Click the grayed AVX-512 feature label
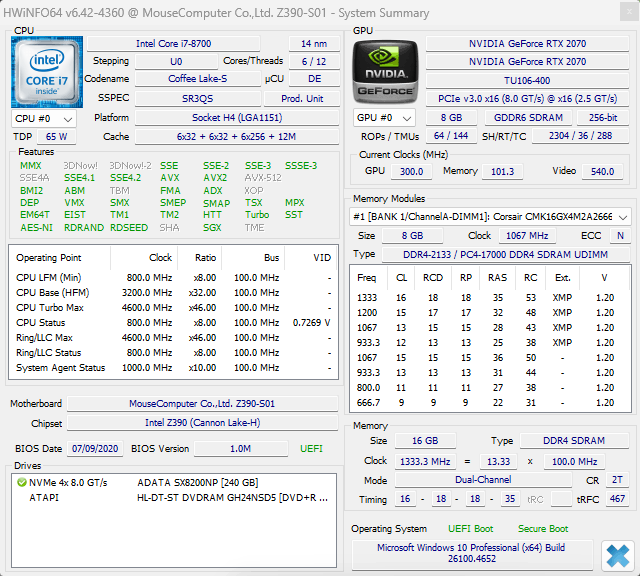This screenshot has width=640, height=576. (x=263, y=178)
